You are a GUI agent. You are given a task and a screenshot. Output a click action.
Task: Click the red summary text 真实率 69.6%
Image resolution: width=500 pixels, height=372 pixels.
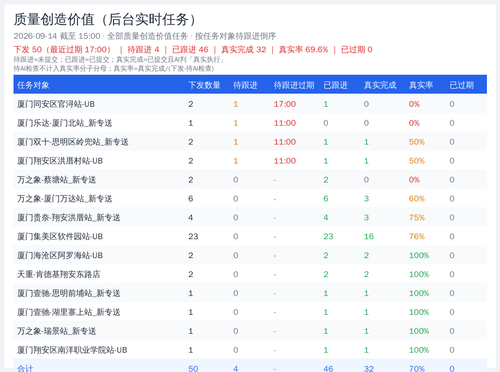[303, 50]
